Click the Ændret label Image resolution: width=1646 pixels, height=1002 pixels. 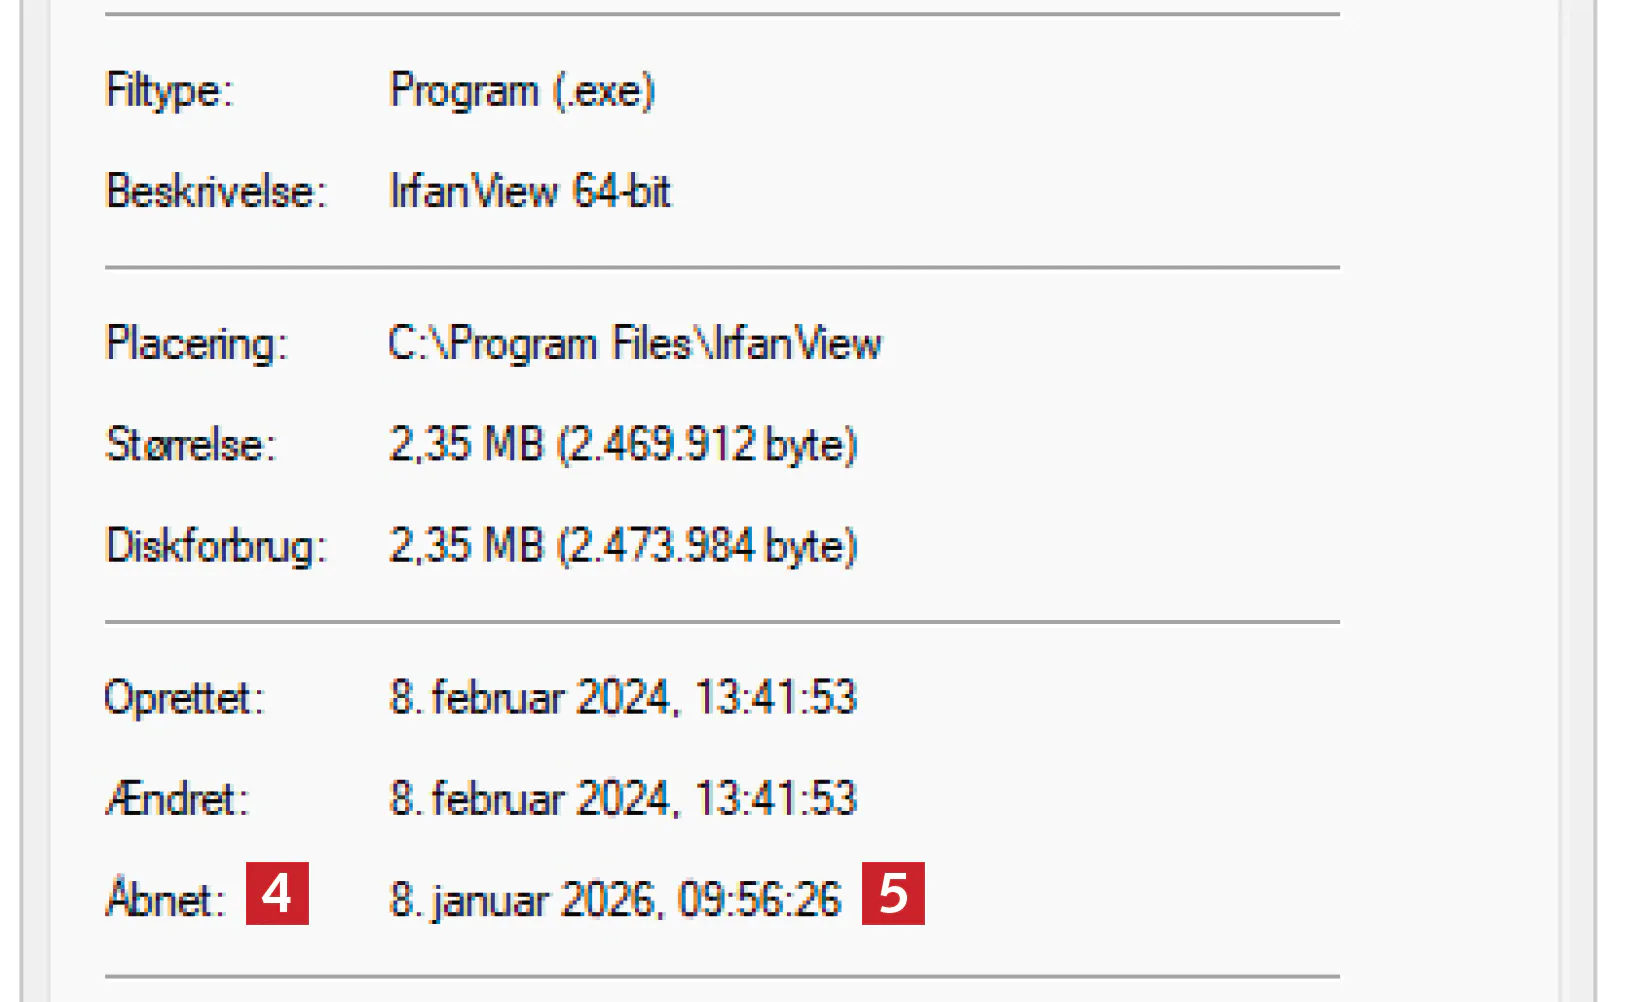(x=177, y=799)
